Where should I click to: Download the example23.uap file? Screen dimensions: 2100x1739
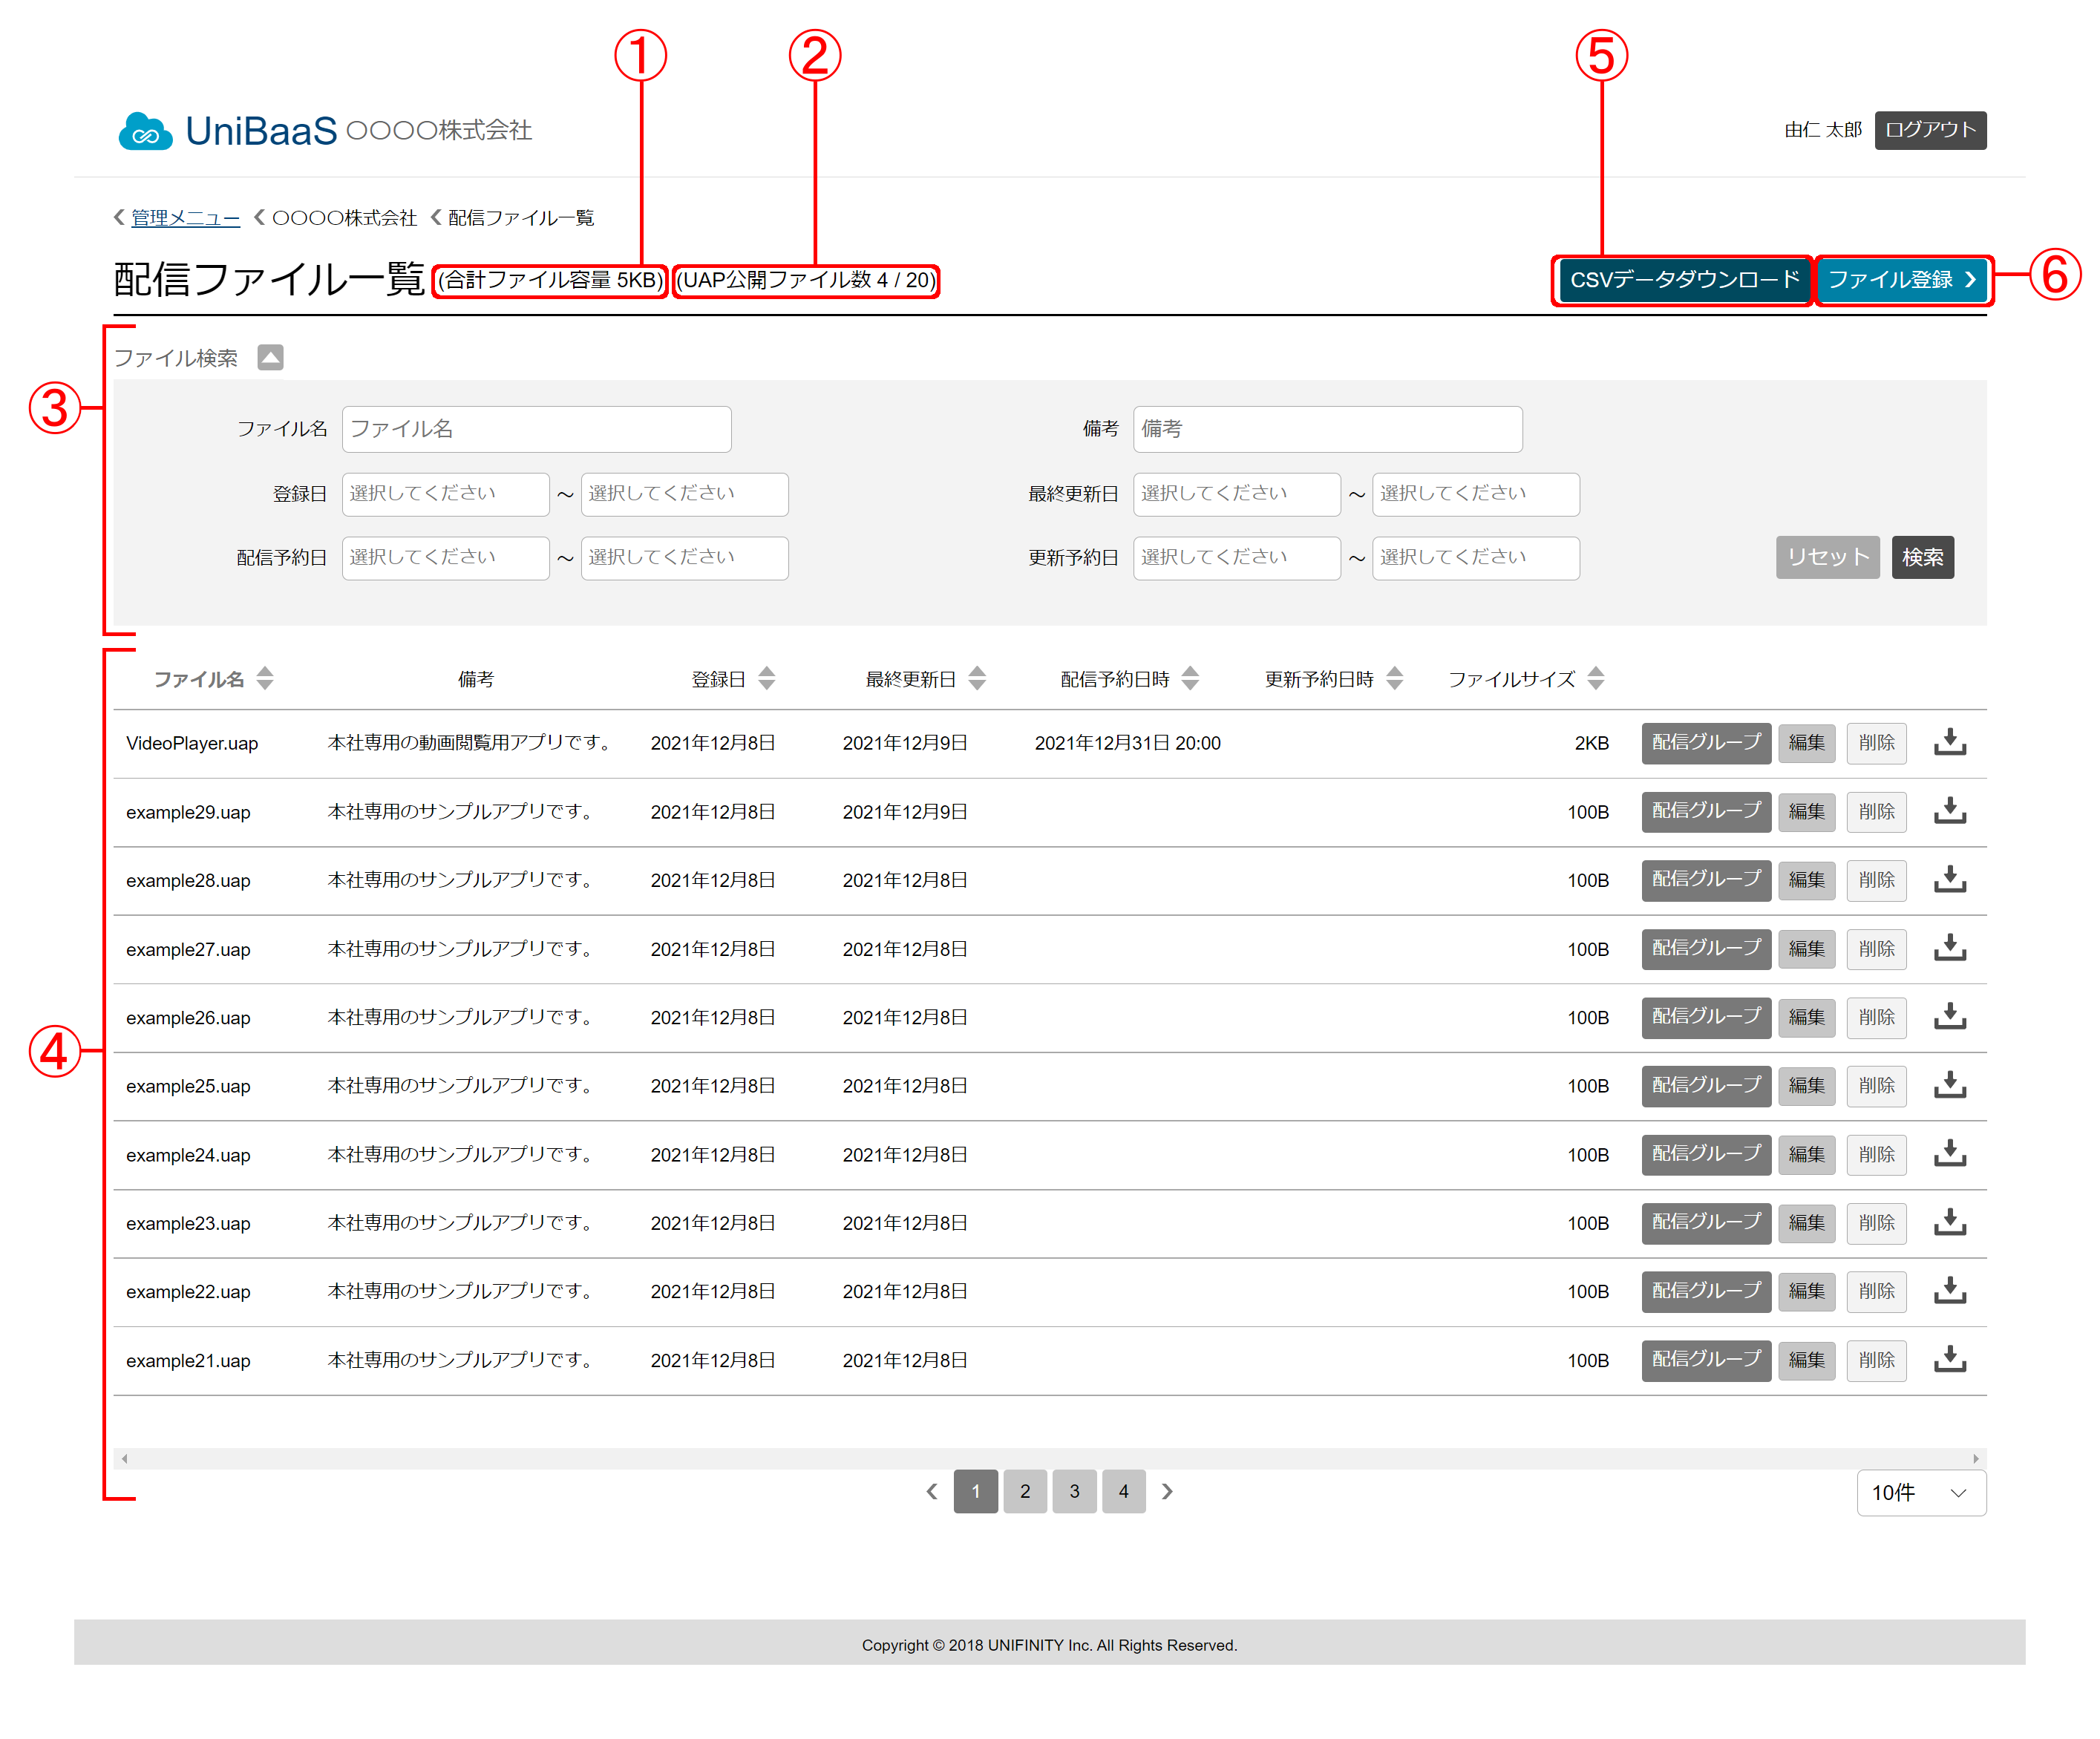(x=1949, y=1222)
